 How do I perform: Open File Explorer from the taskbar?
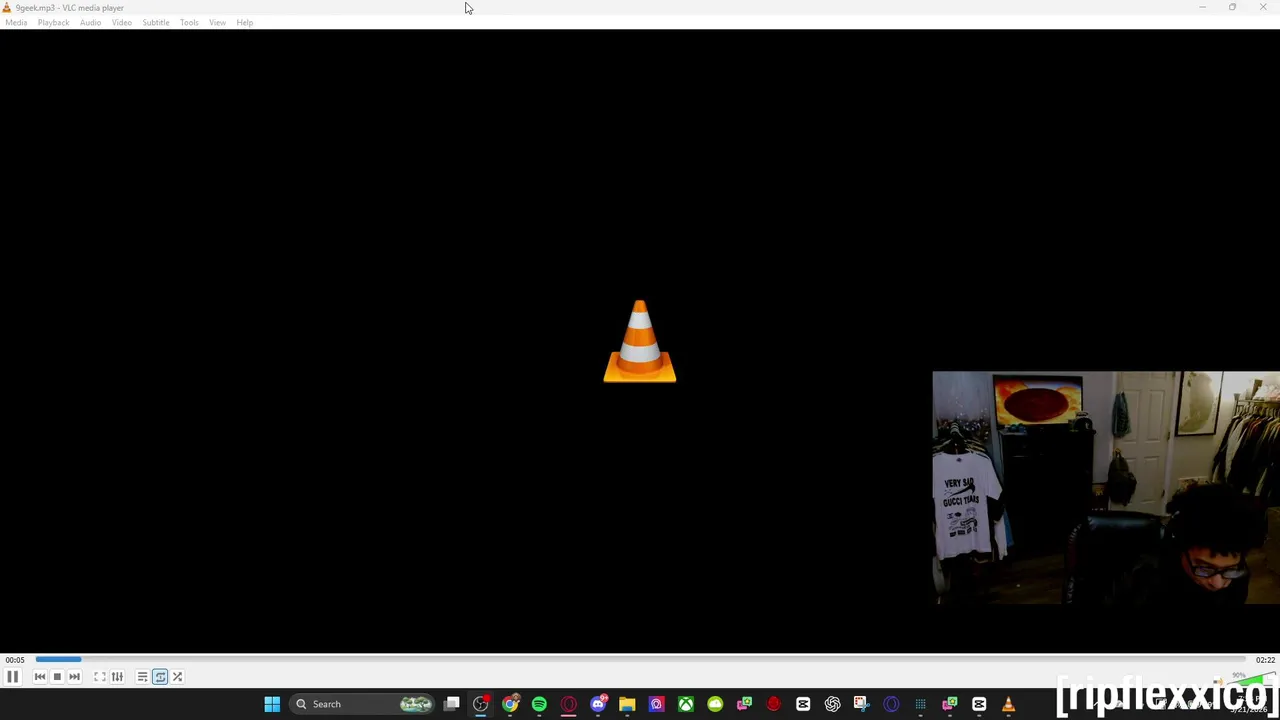click(627, 704)
